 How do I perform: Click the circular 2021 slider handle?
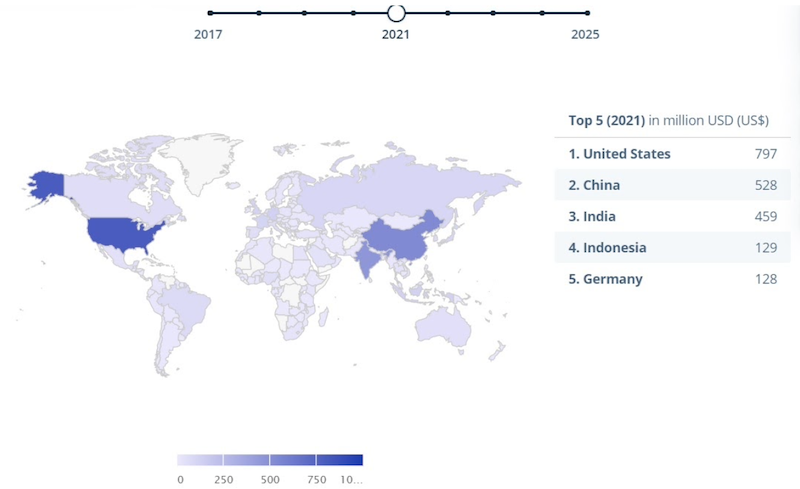pos(396,13)
